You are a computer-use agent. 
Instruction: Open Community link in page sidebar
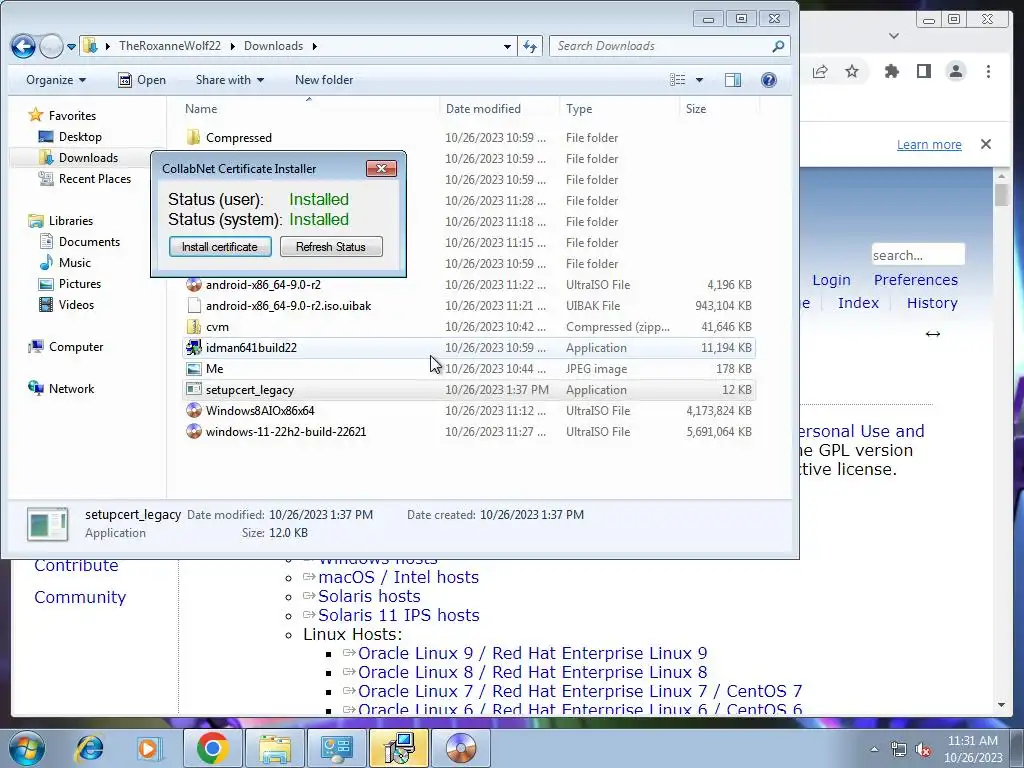[80, 597]
